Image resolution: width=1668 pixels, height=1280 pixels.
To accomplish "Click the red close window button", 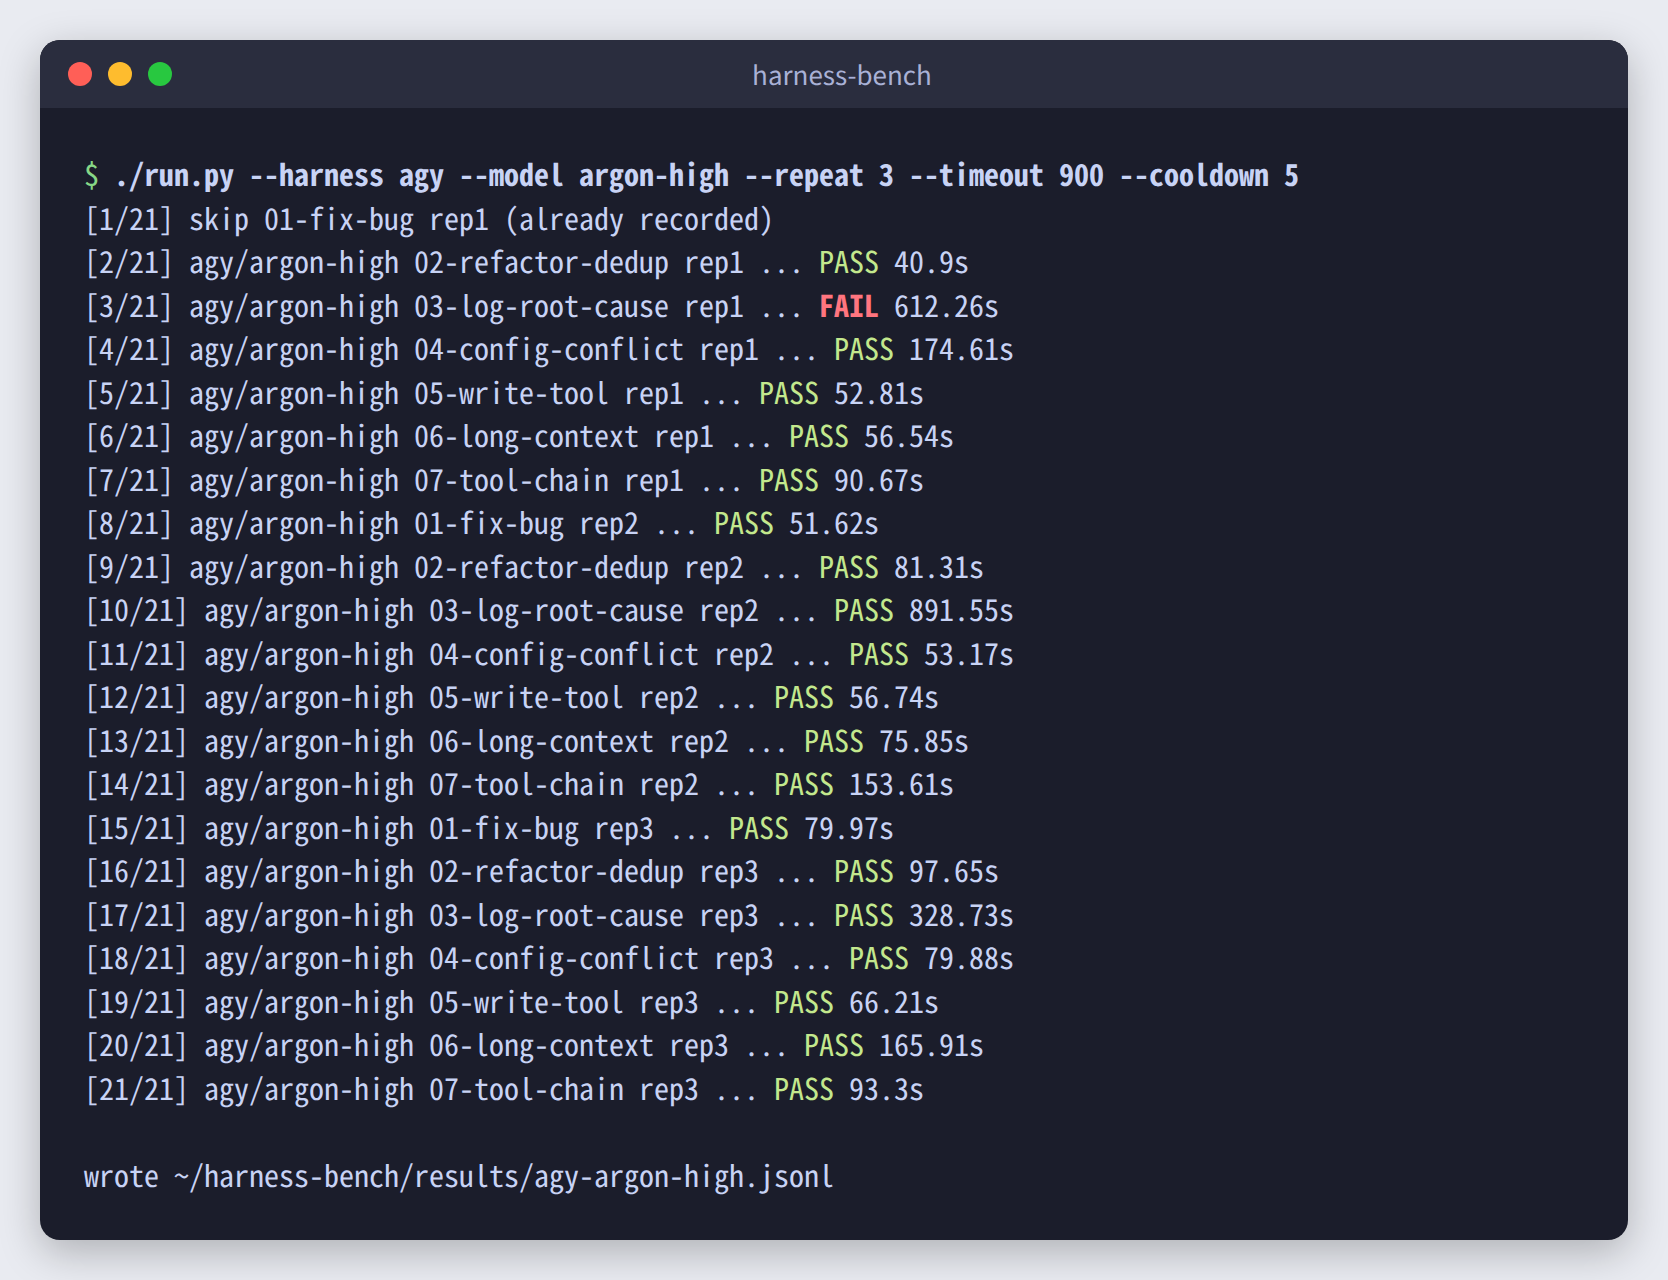I will click(x=80, y=75).
